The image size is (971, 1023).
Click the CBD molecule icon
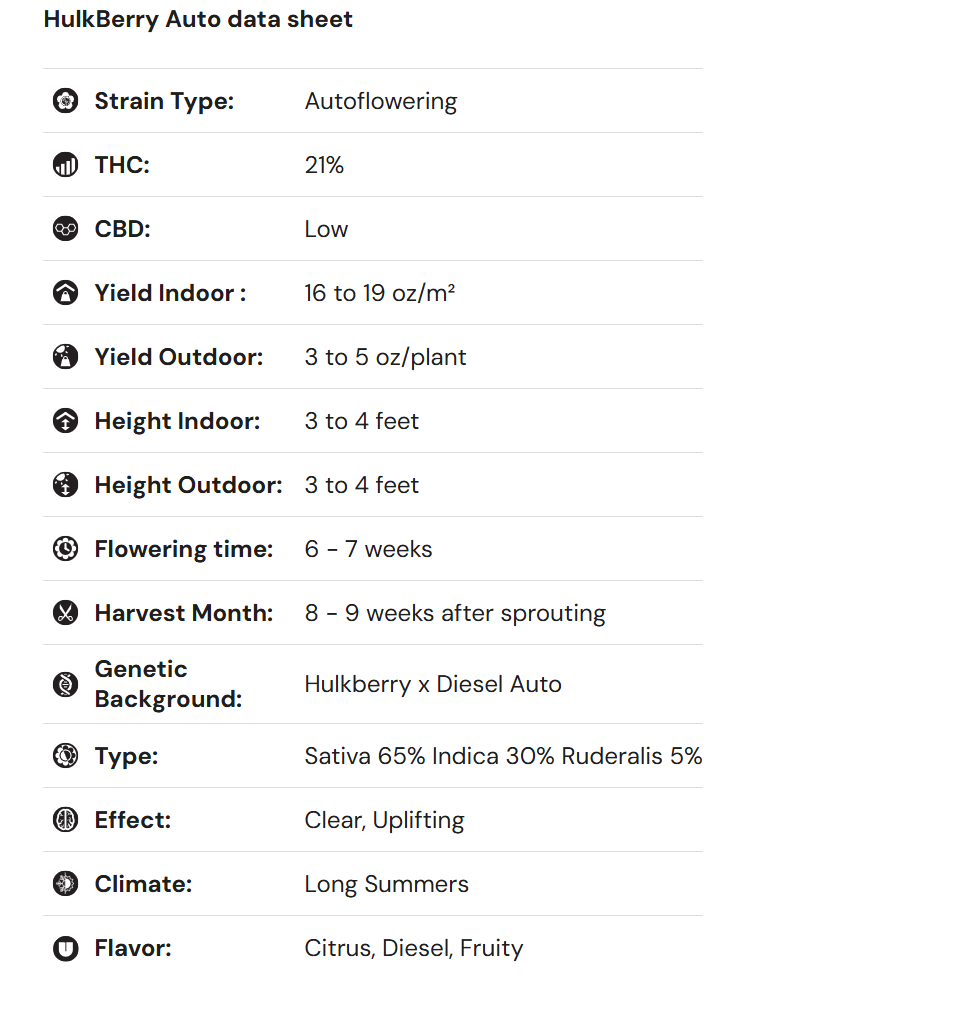(x=65, y=229)
